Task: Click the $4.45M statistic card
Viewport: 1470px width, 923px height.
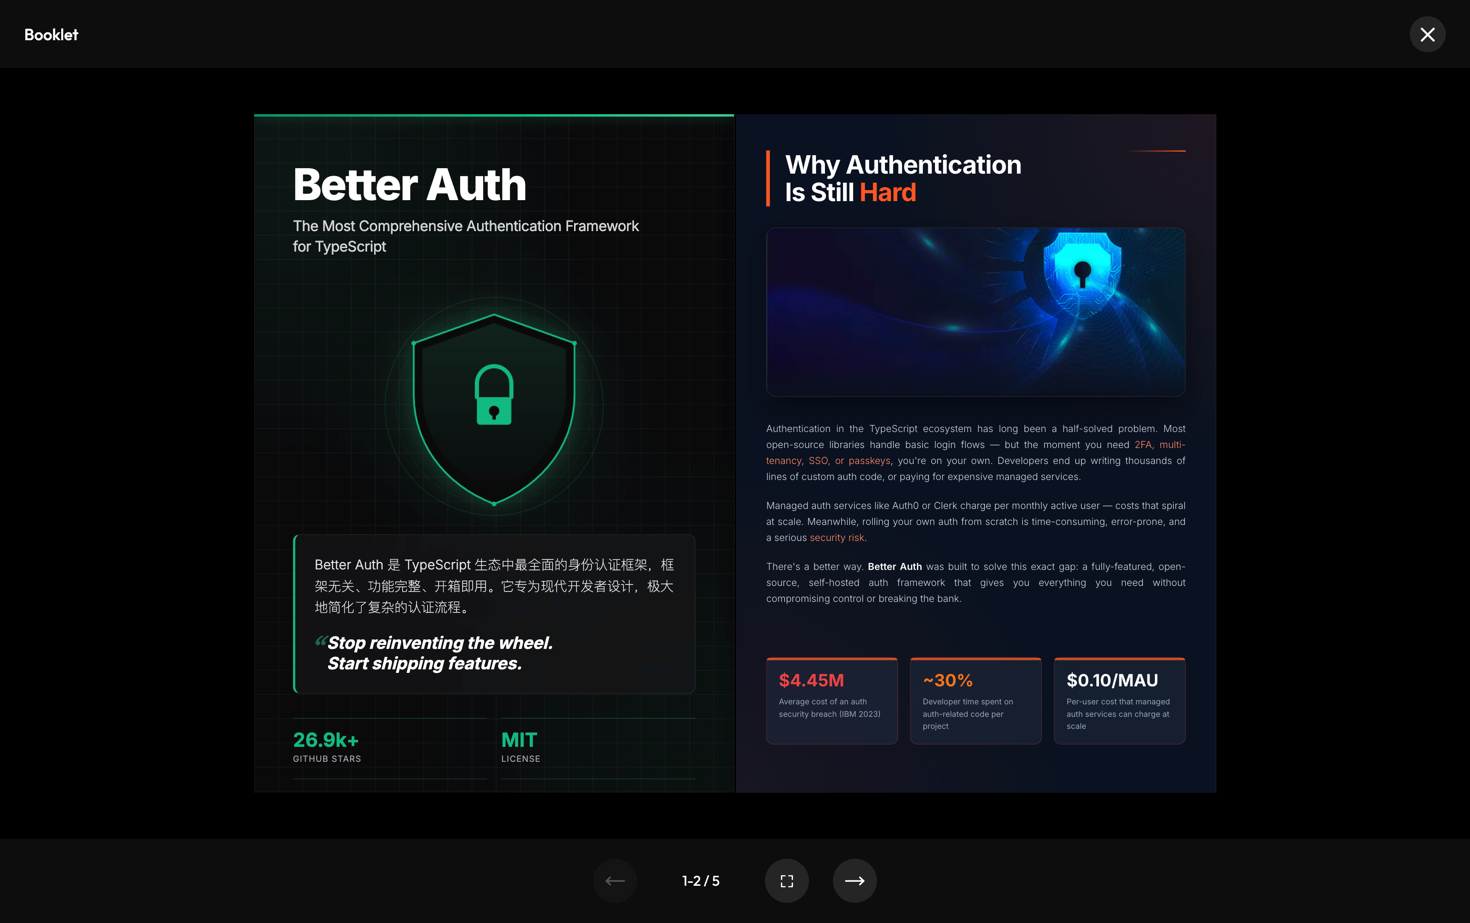Action: pyautogui.click(x=831, y=700)
